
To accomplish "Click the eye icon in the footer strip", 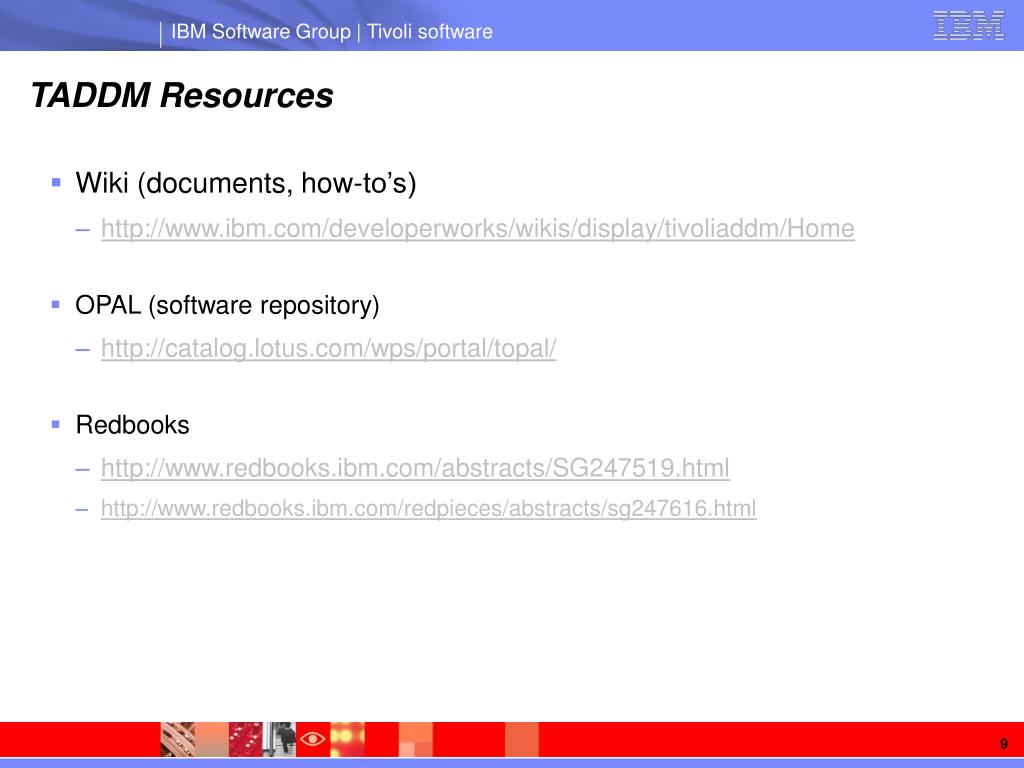I will [x=313, y=739].
